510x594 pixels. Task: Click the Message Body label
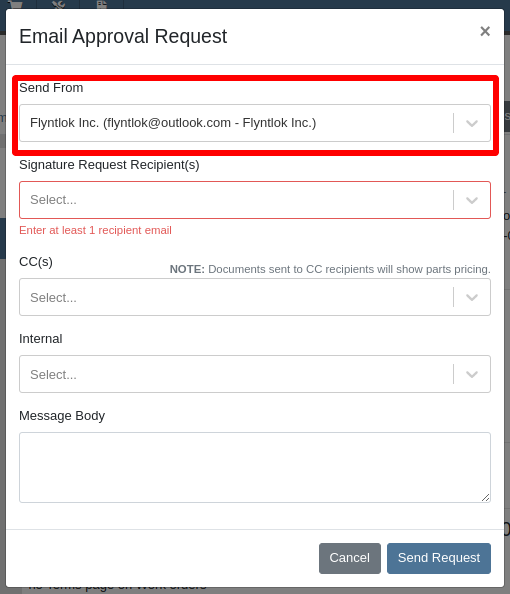(x=62, y=416)
